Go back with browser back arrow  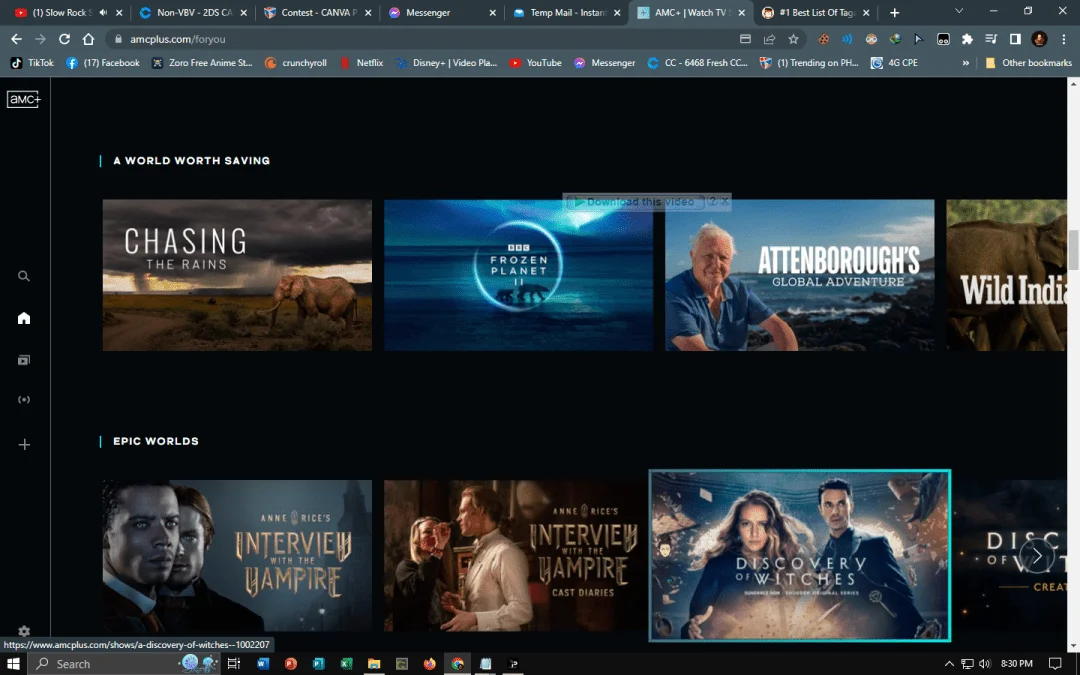point(17,39)
